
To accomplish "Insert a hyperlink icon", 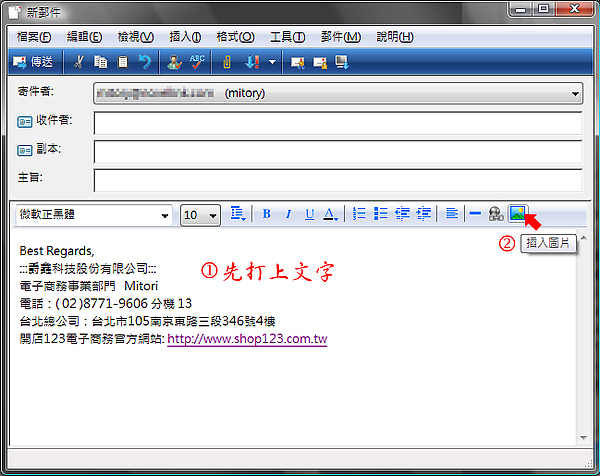I will click(x=496, y=214).
